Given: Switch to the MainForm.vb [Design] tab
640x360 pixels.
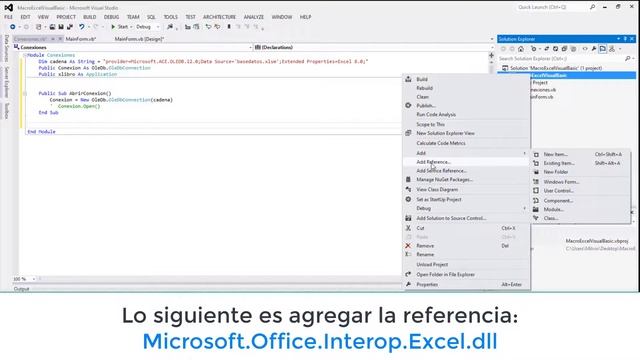Looking at the screenshot, I should click(139, 39).
